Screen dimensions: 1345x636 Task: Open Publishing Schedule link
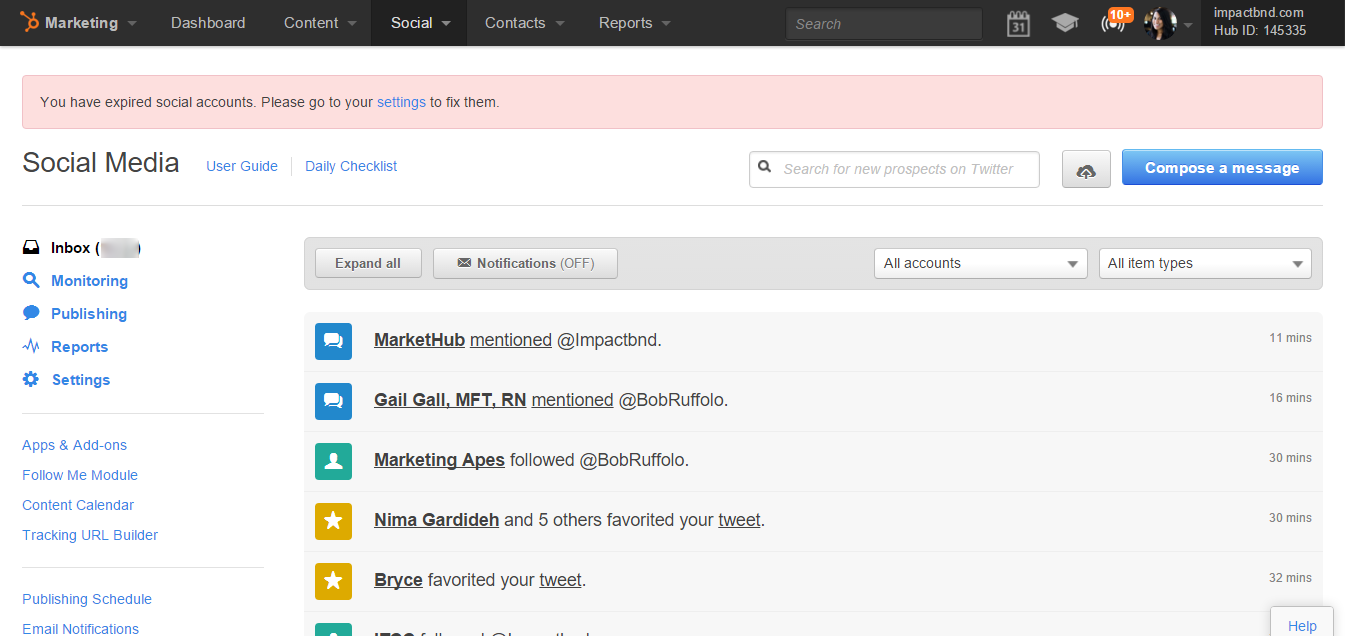click(x=87, y=599)
